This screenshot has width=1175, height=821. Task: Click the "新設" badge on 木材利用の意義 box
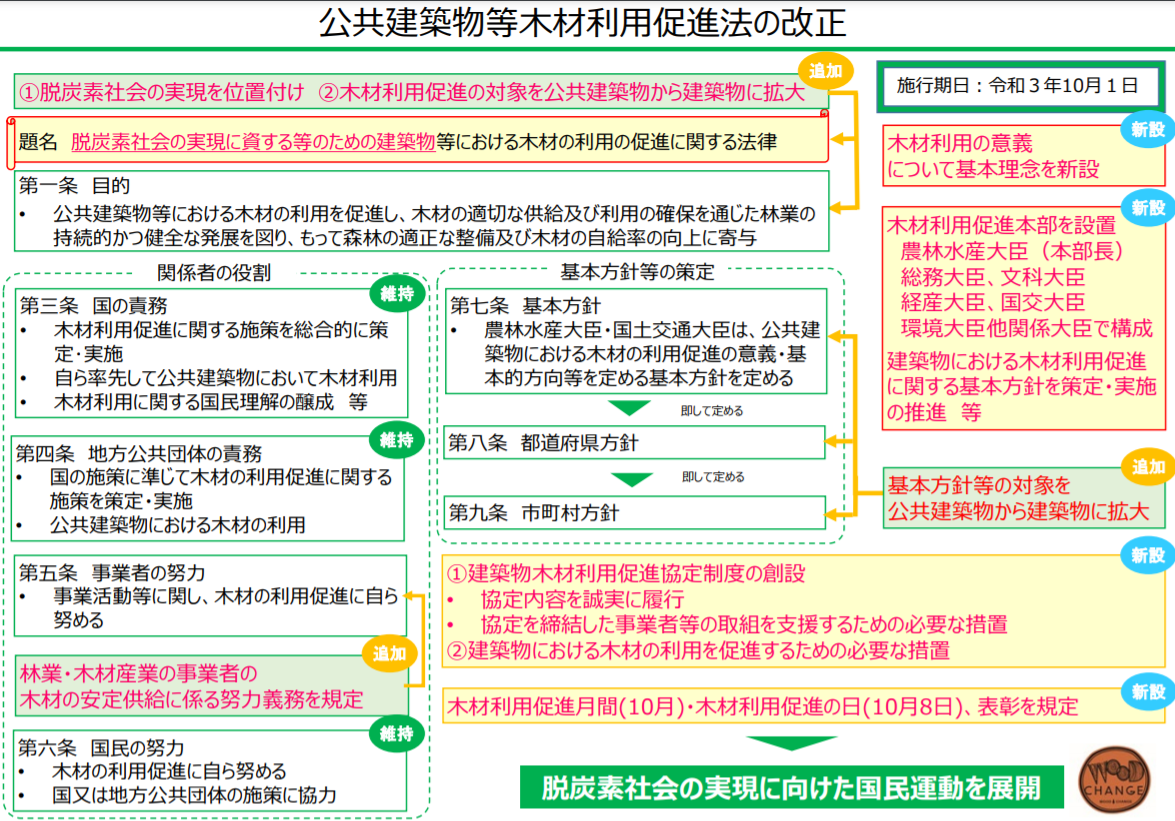pos(1148,130)
